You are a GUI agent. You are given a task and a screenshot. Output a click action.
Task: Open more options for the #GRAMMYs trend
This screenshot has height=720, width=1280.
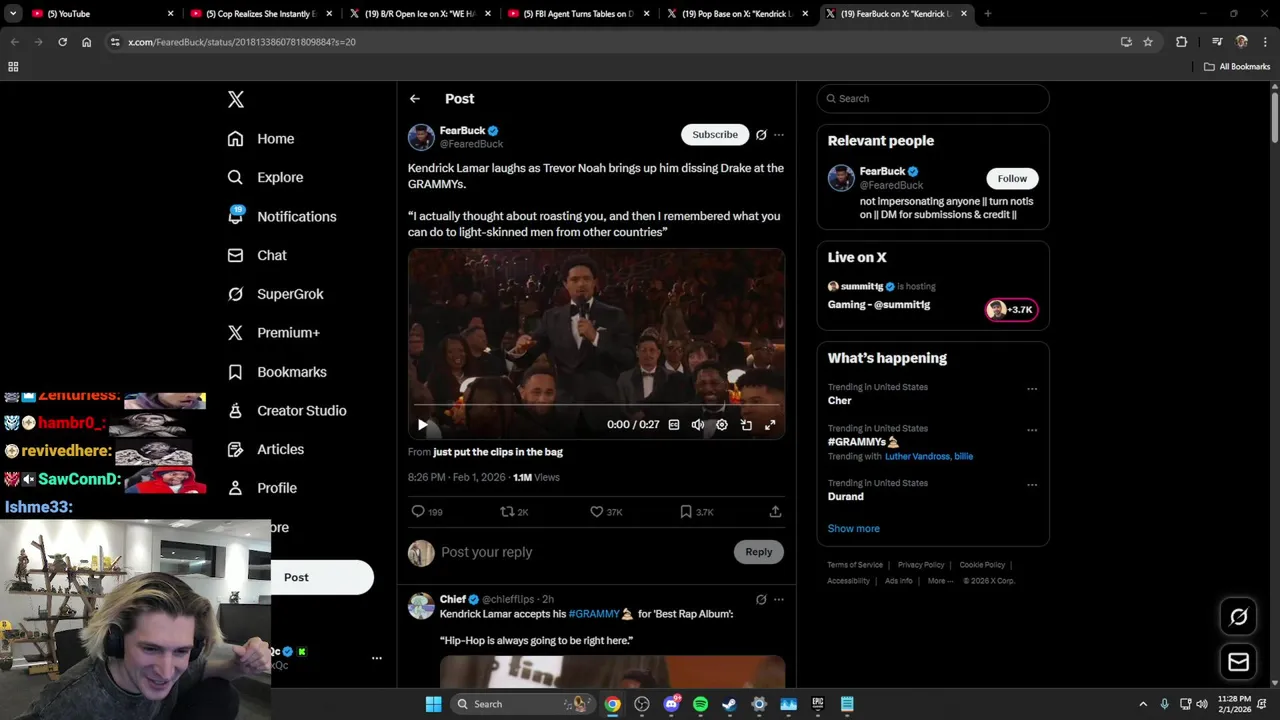[x=1032, y=431]
